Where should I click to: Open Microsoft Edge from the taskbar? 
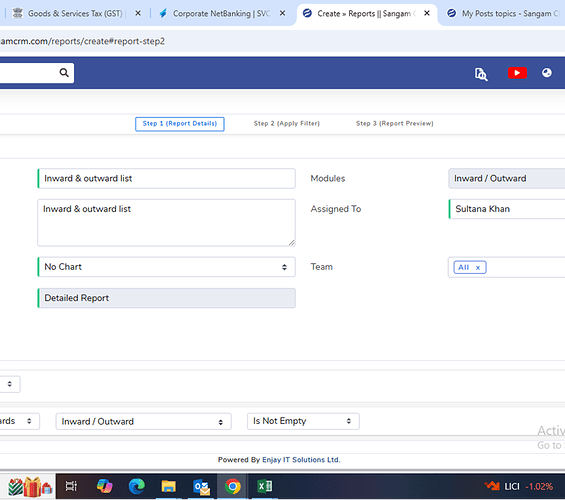pyautogui.click(x=137, y=486)
